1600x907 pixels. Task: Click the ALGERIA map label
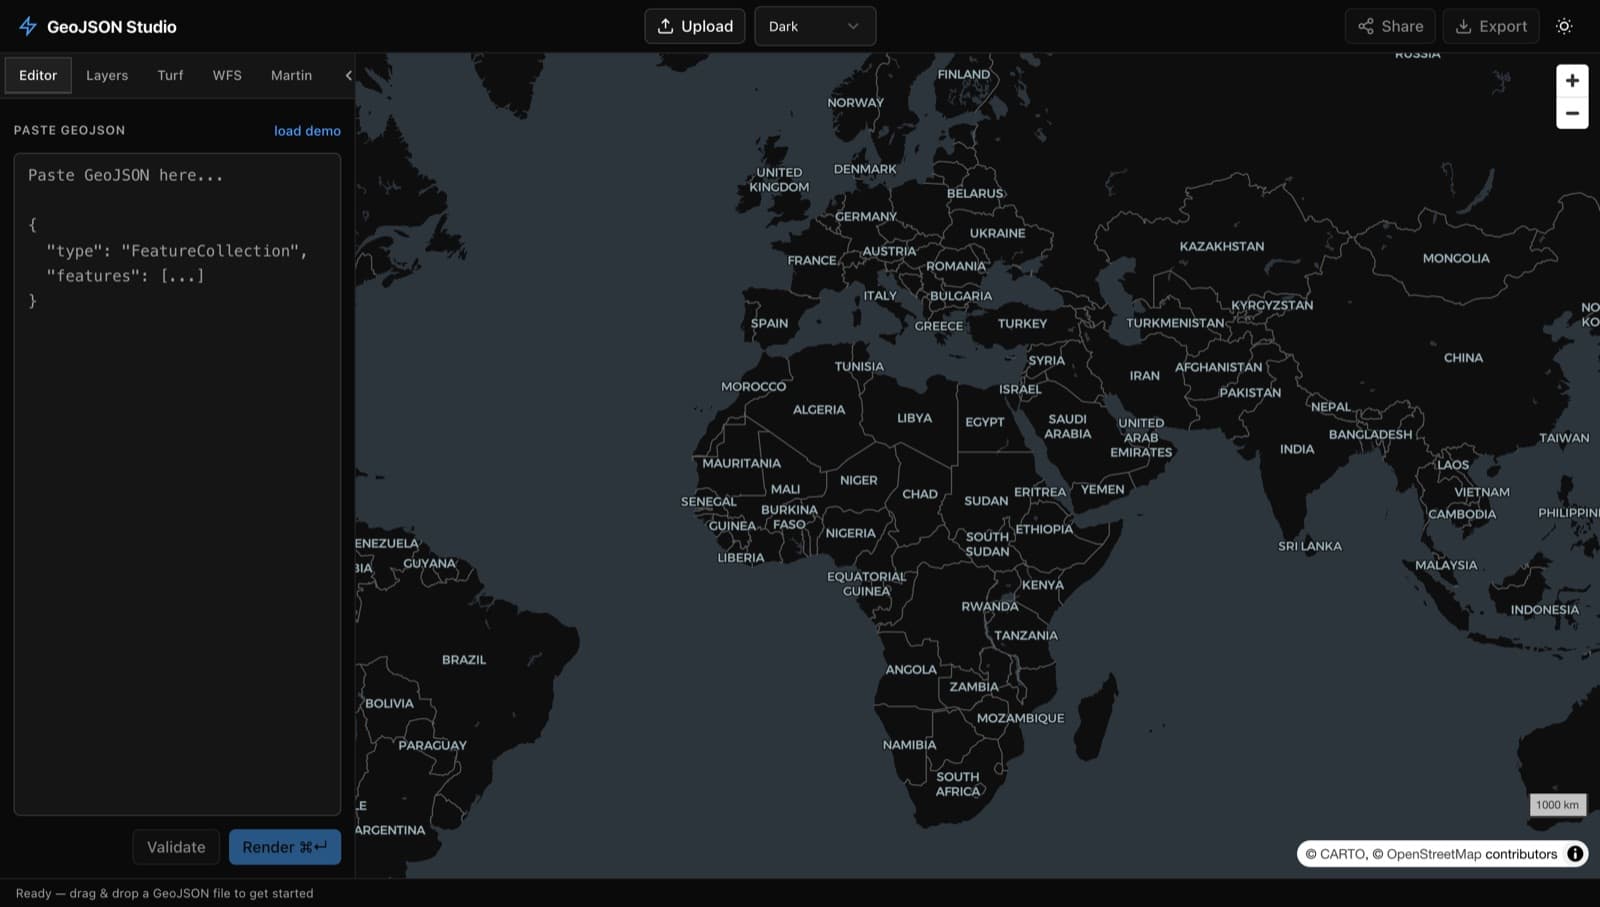click(819, 410)
